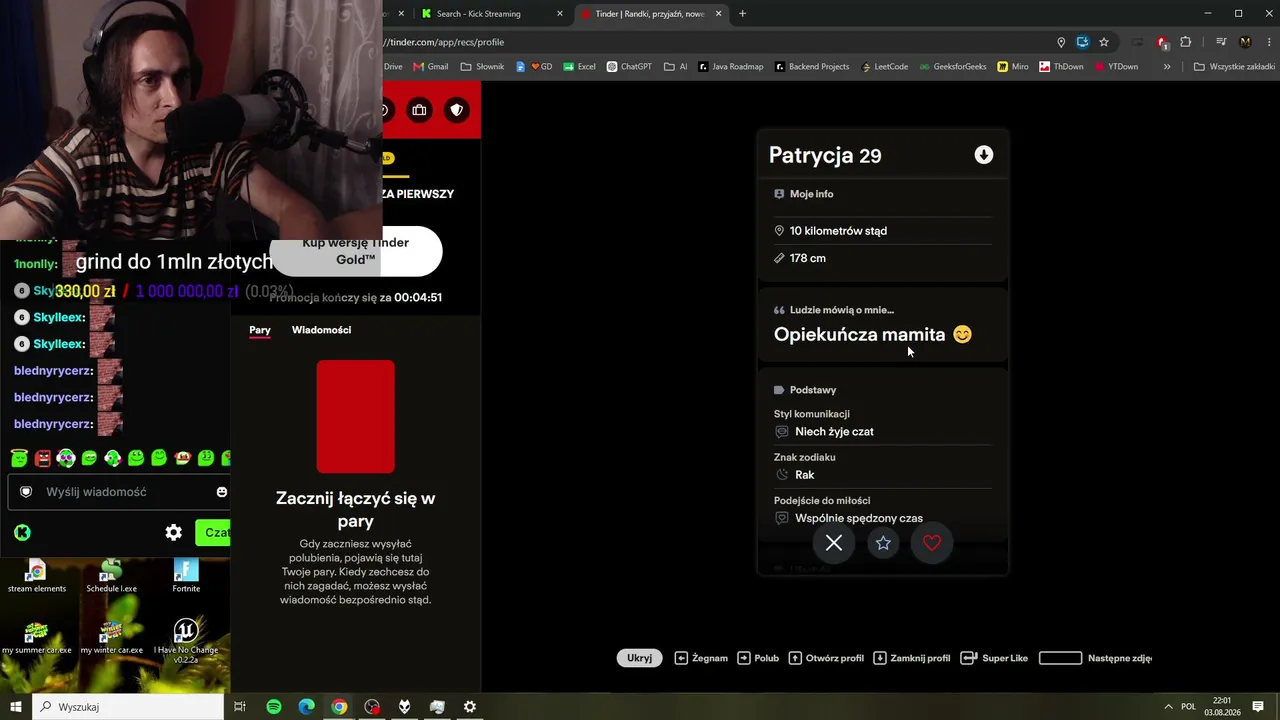
Task: Open Spotify from the taskbar
Action: (x=274, y=707)
